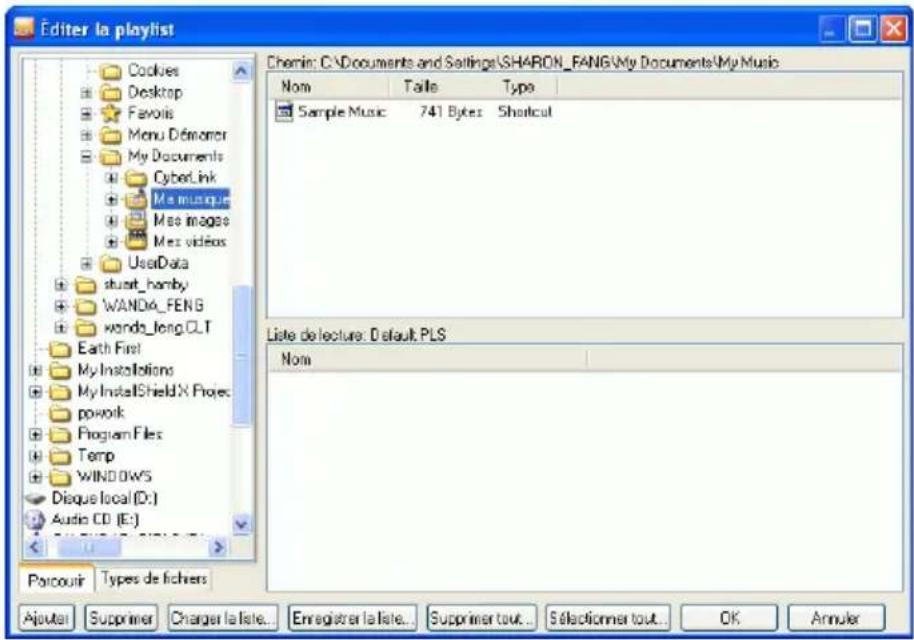The width and height of the screenshot is (914, 640).
Task: Click folder tree scroll right arrow
Action: (x=219, y=547)
